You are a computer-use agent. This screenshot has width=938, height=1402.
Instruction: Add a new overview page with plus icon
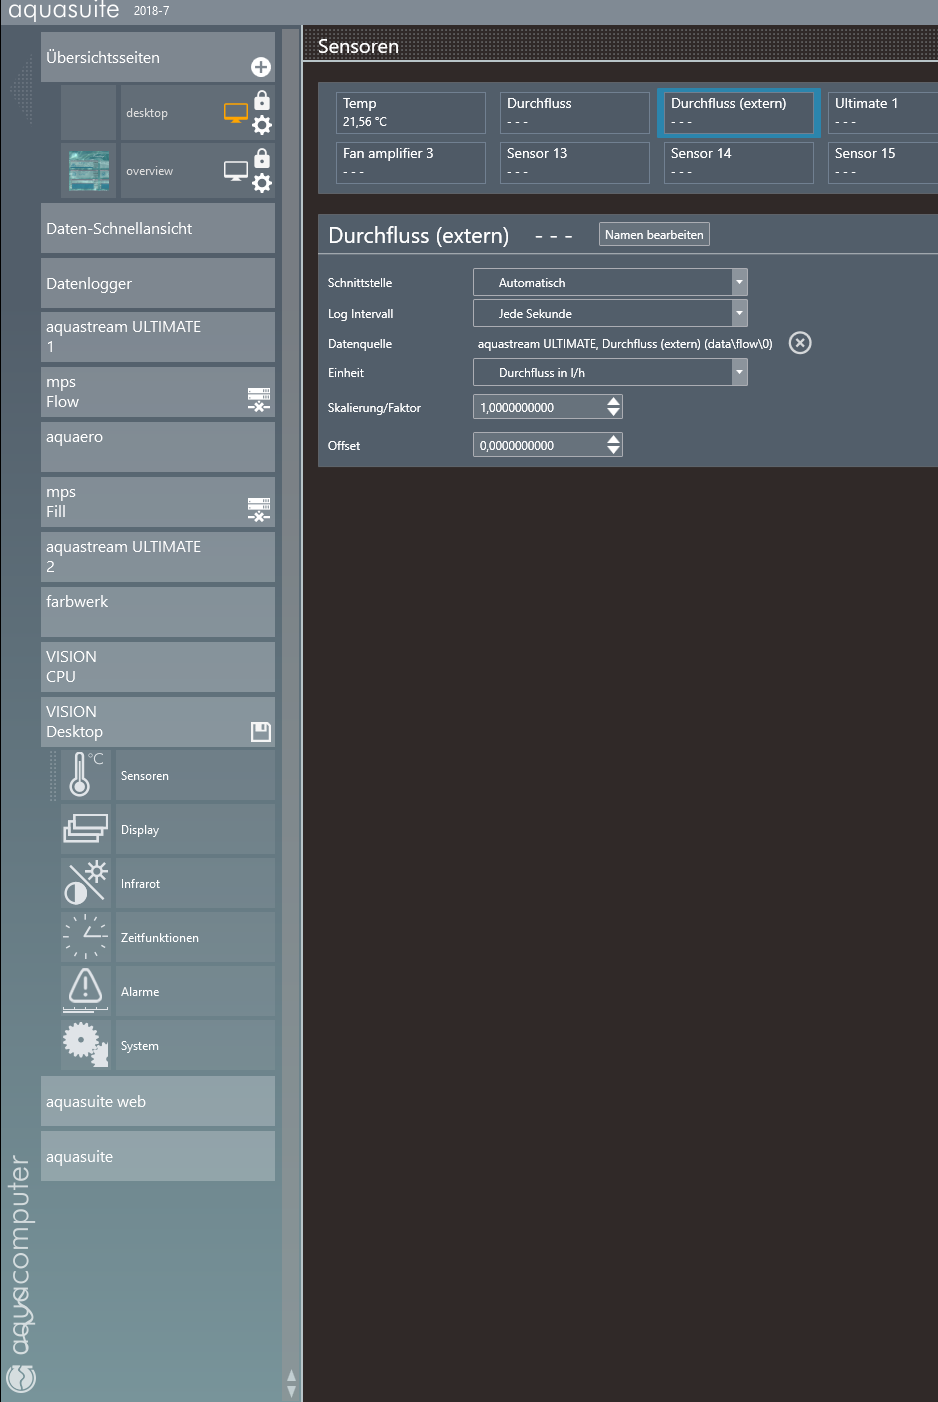pos(261,67)
